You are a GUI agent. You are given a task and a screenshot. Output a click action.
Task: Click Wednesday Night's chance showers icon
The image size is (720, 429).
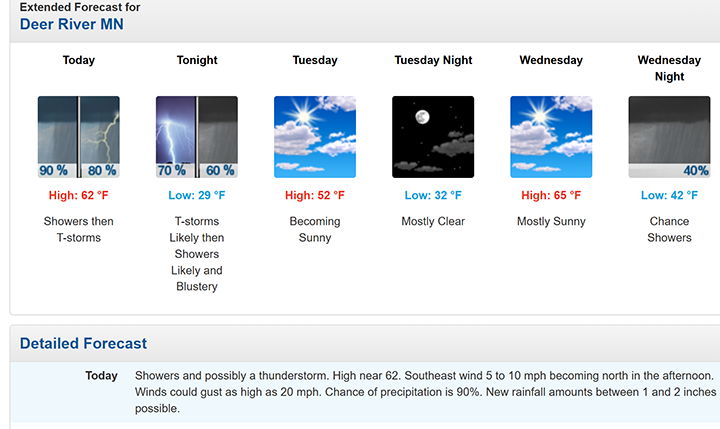(x=669, y=137)
